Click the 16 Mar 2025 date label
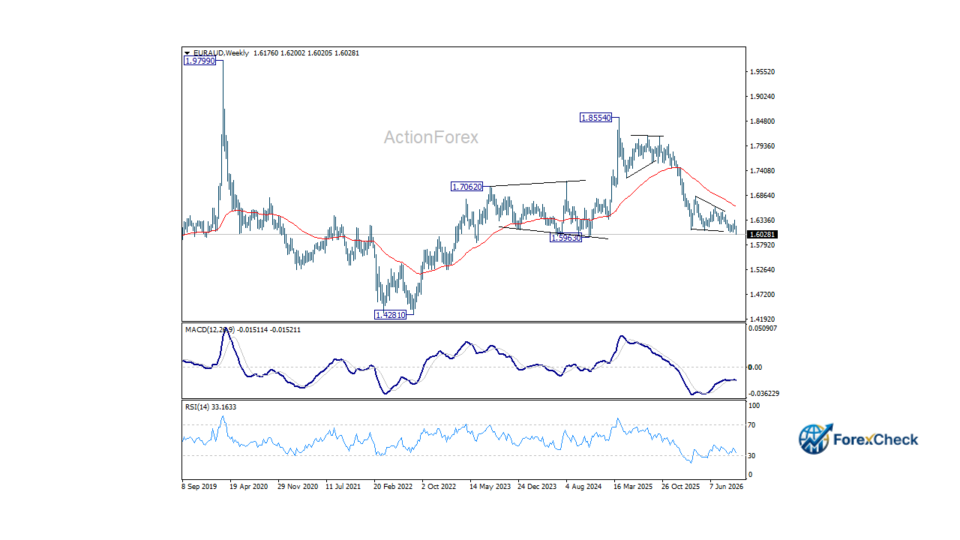The height and width of the screenshot is (540, 960). [633, 487]
